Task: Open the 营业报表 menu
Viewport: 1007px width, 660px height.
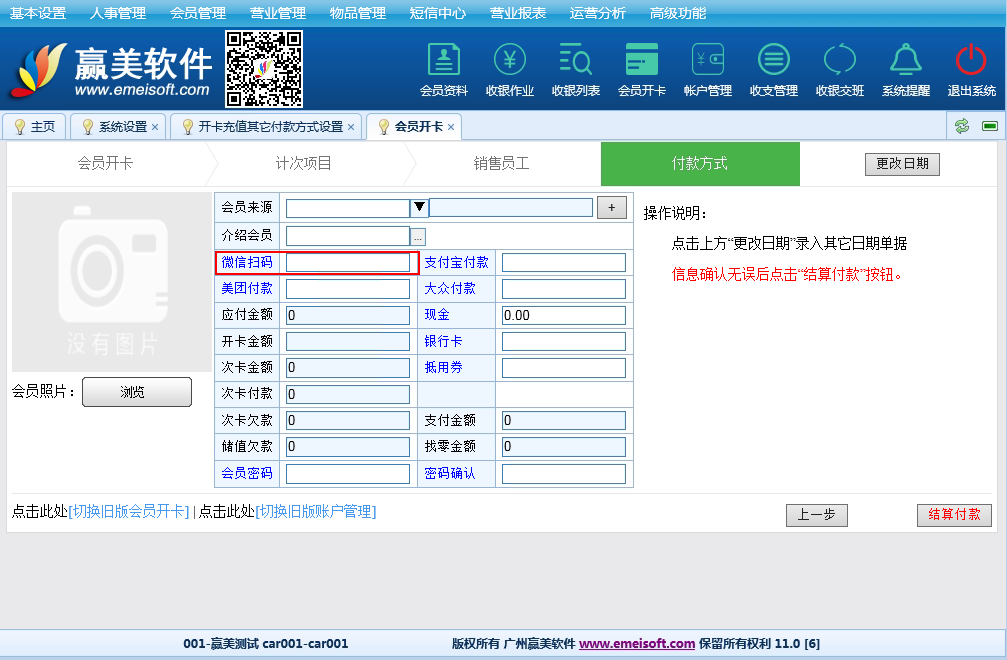Action: tap(518, 13)
